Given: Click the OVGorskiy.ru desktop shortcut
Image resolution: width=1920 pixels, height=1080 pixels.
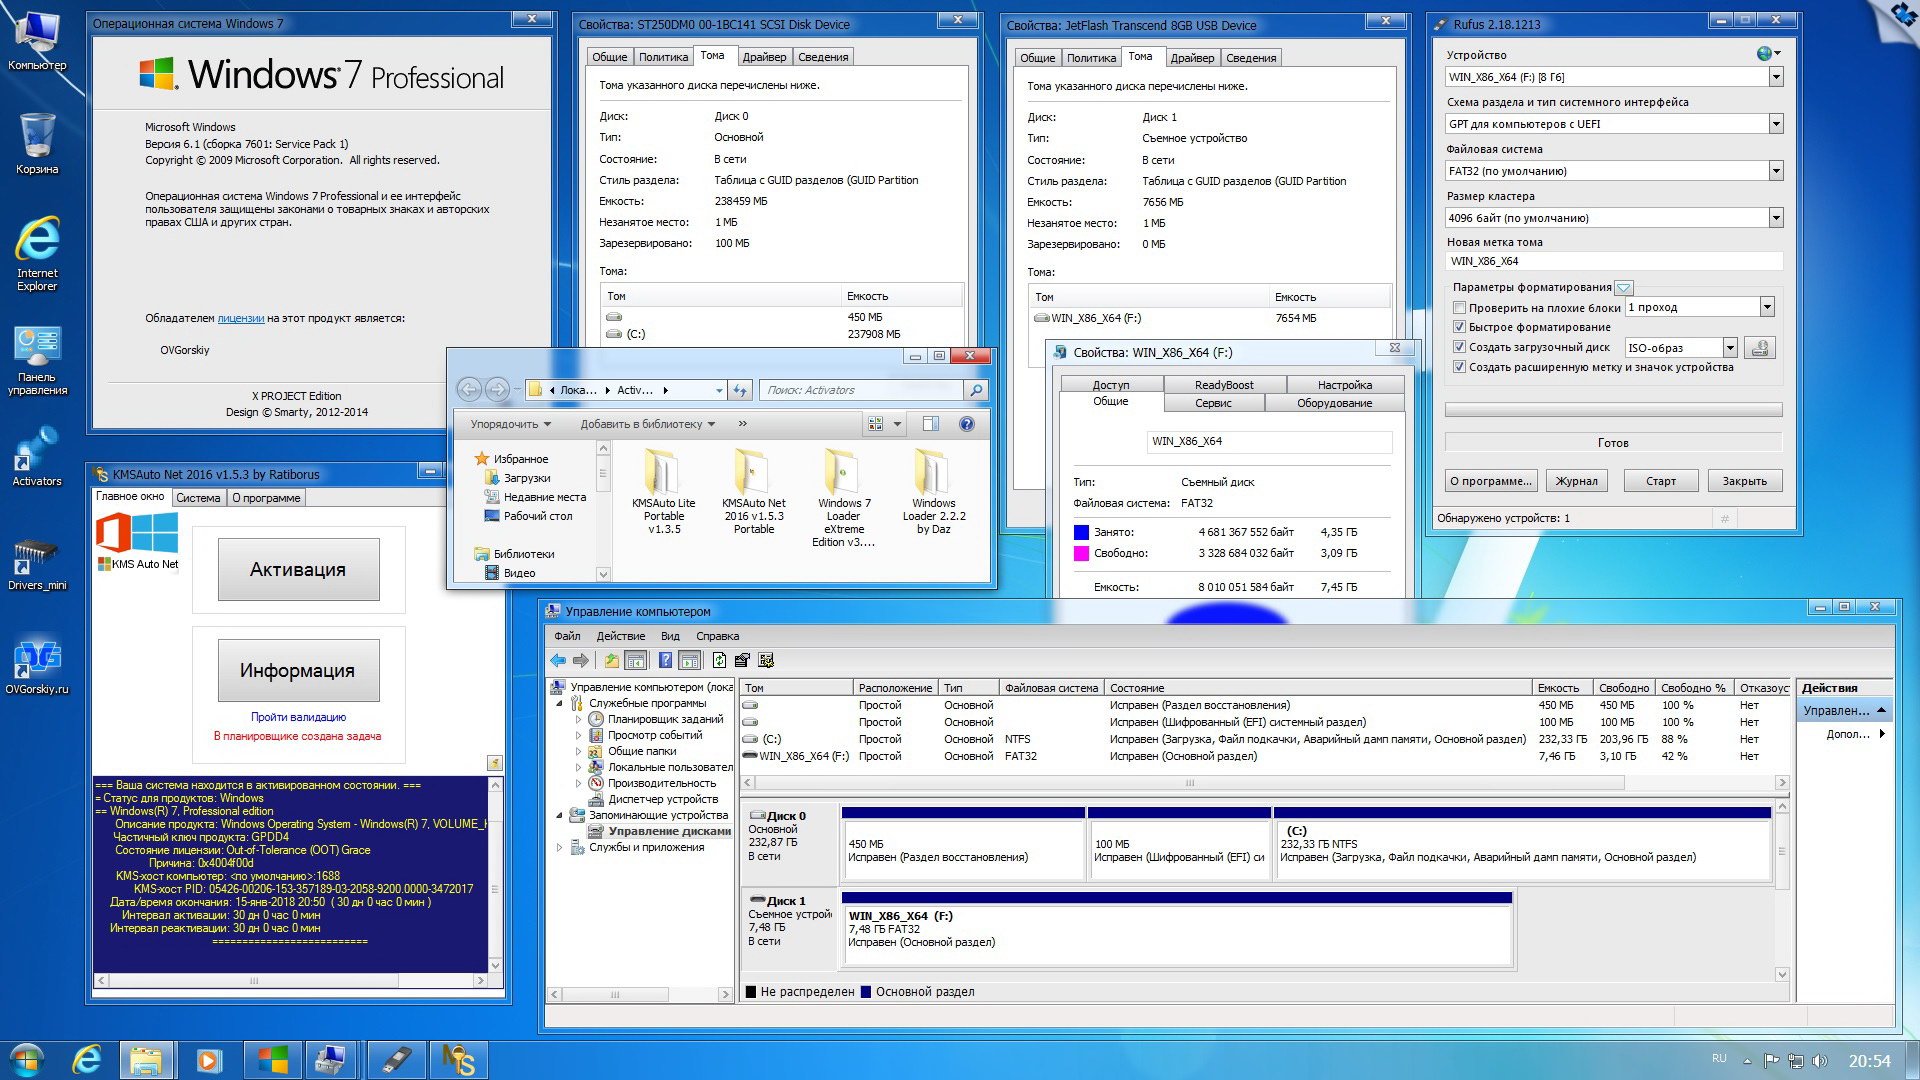Looking at the screenshot, I should pyautogui.click(x=37, y=668).
